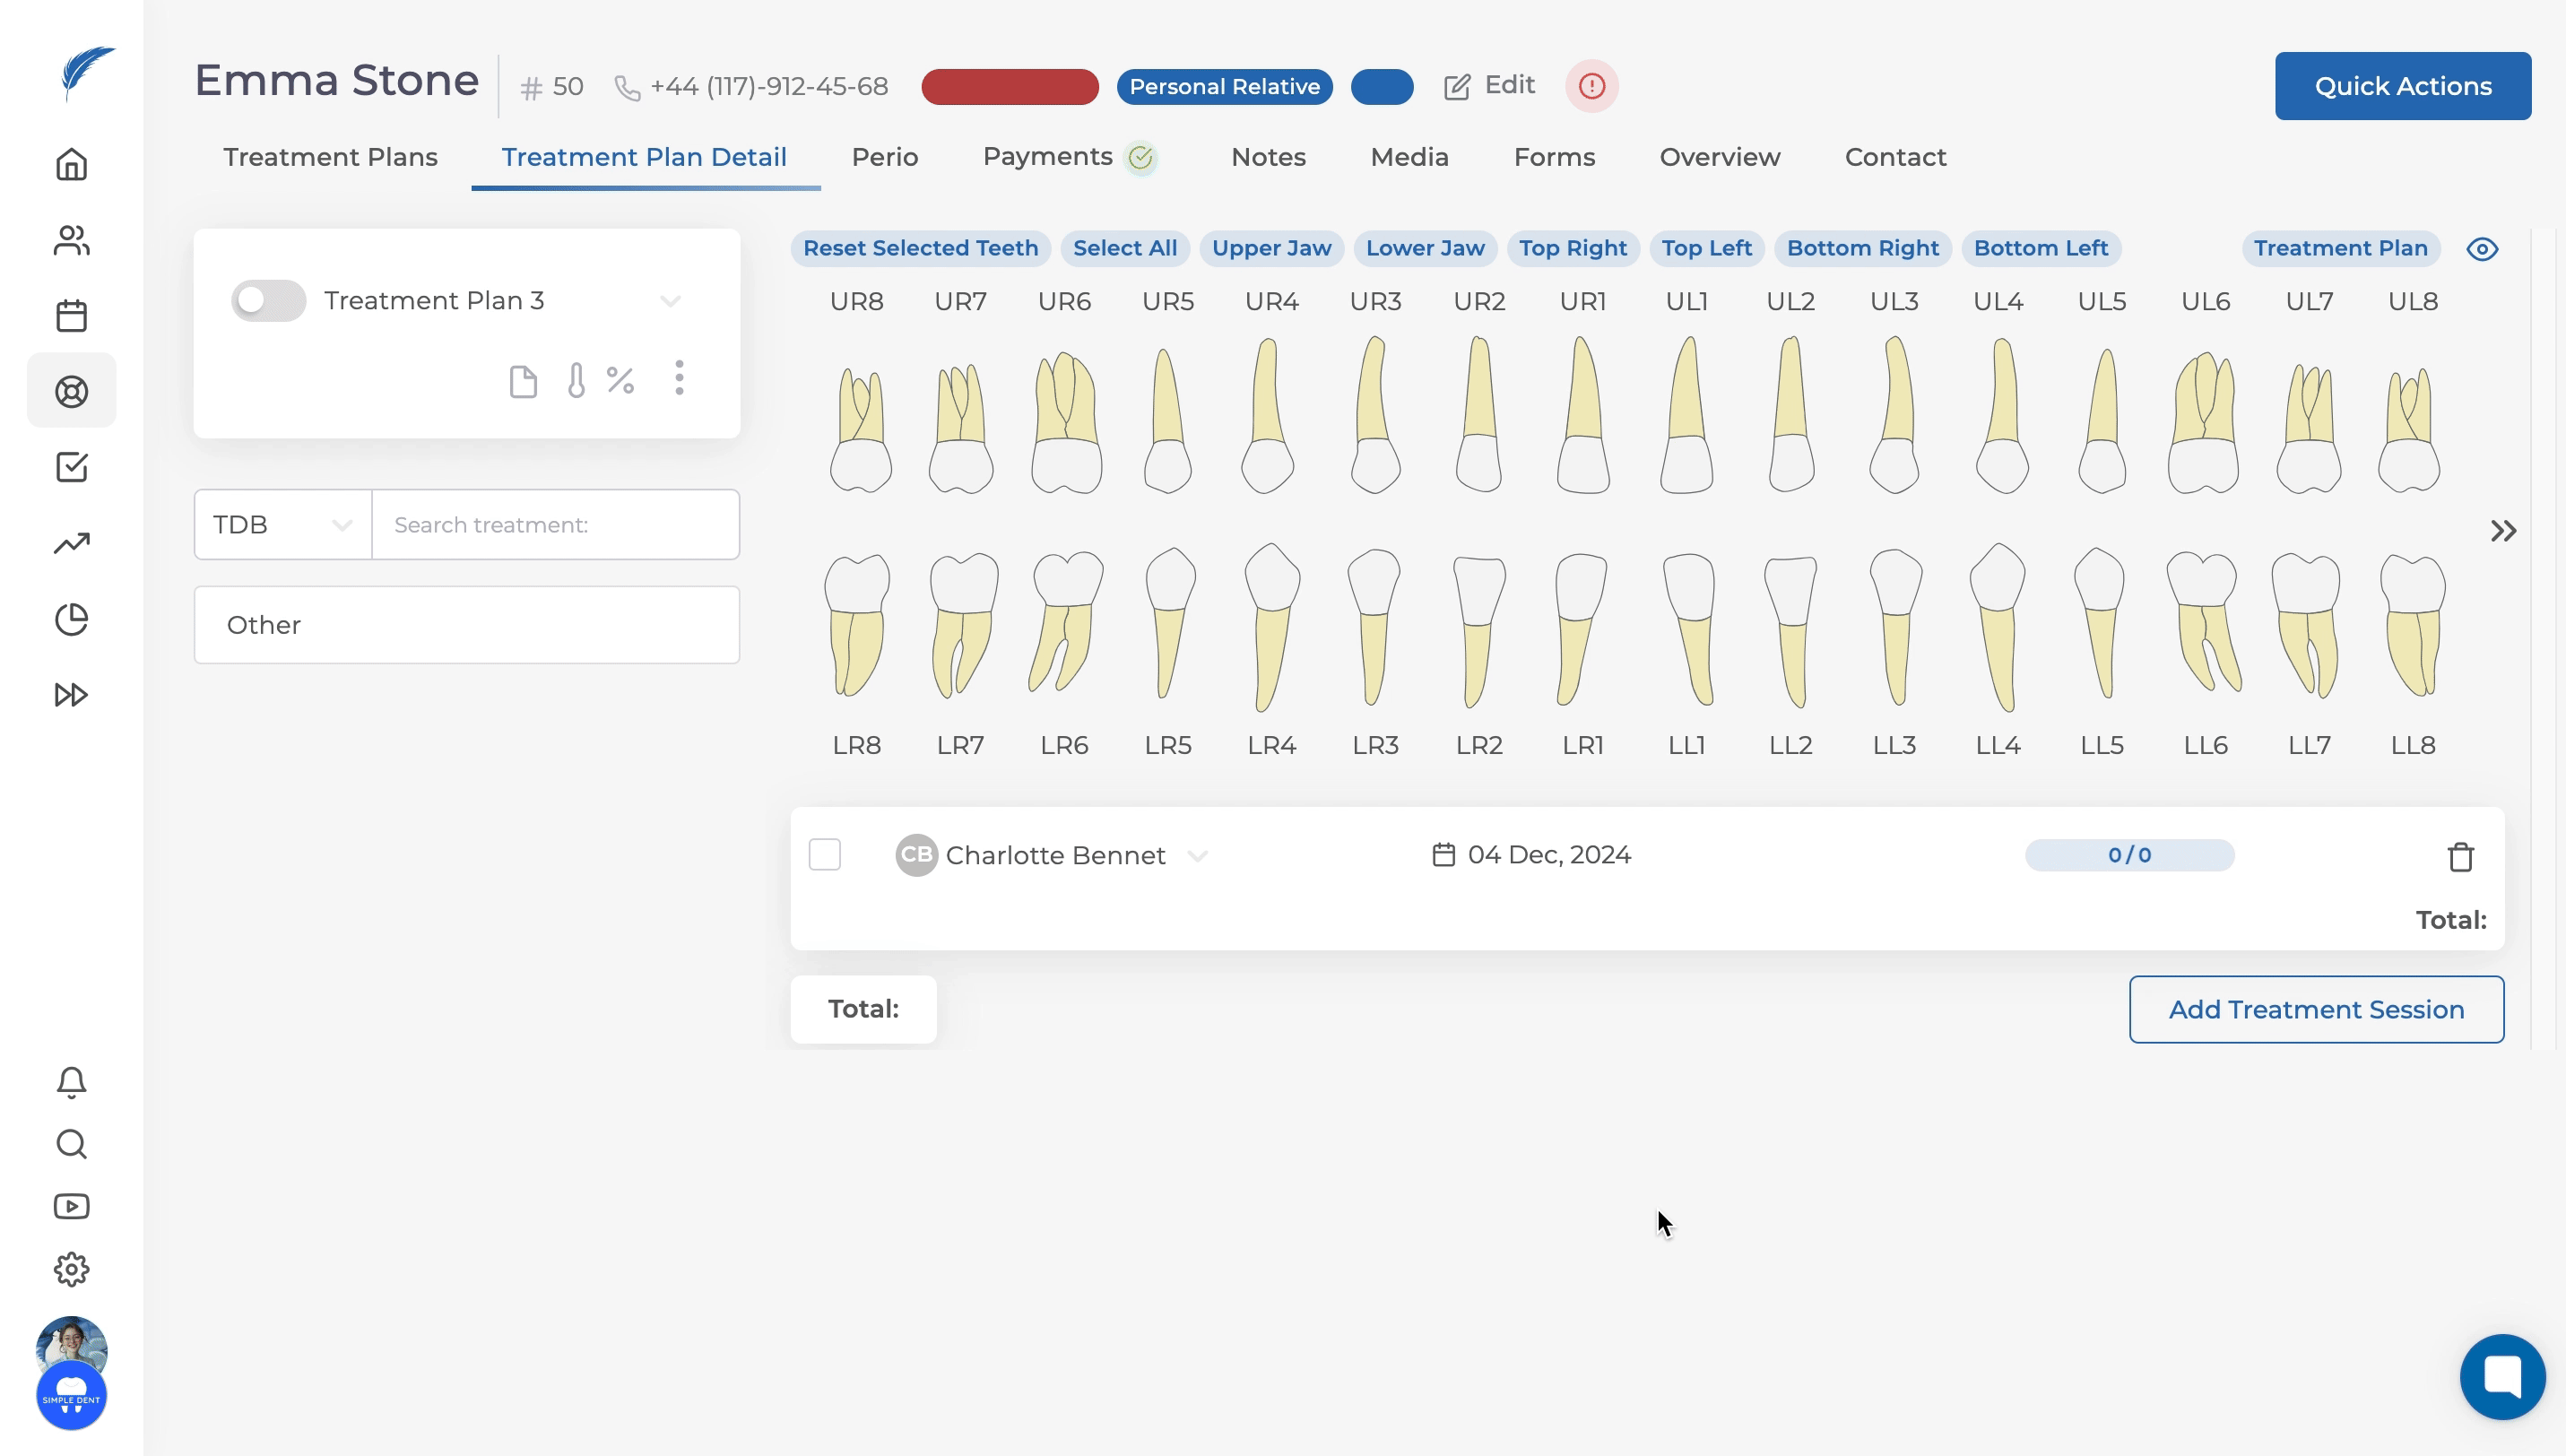Image resolution: width=2566 pixels, height=1456 pixels.
Task: Click the lifebuoy treatment icon in sidebar
Action: [x=71, y=391]
